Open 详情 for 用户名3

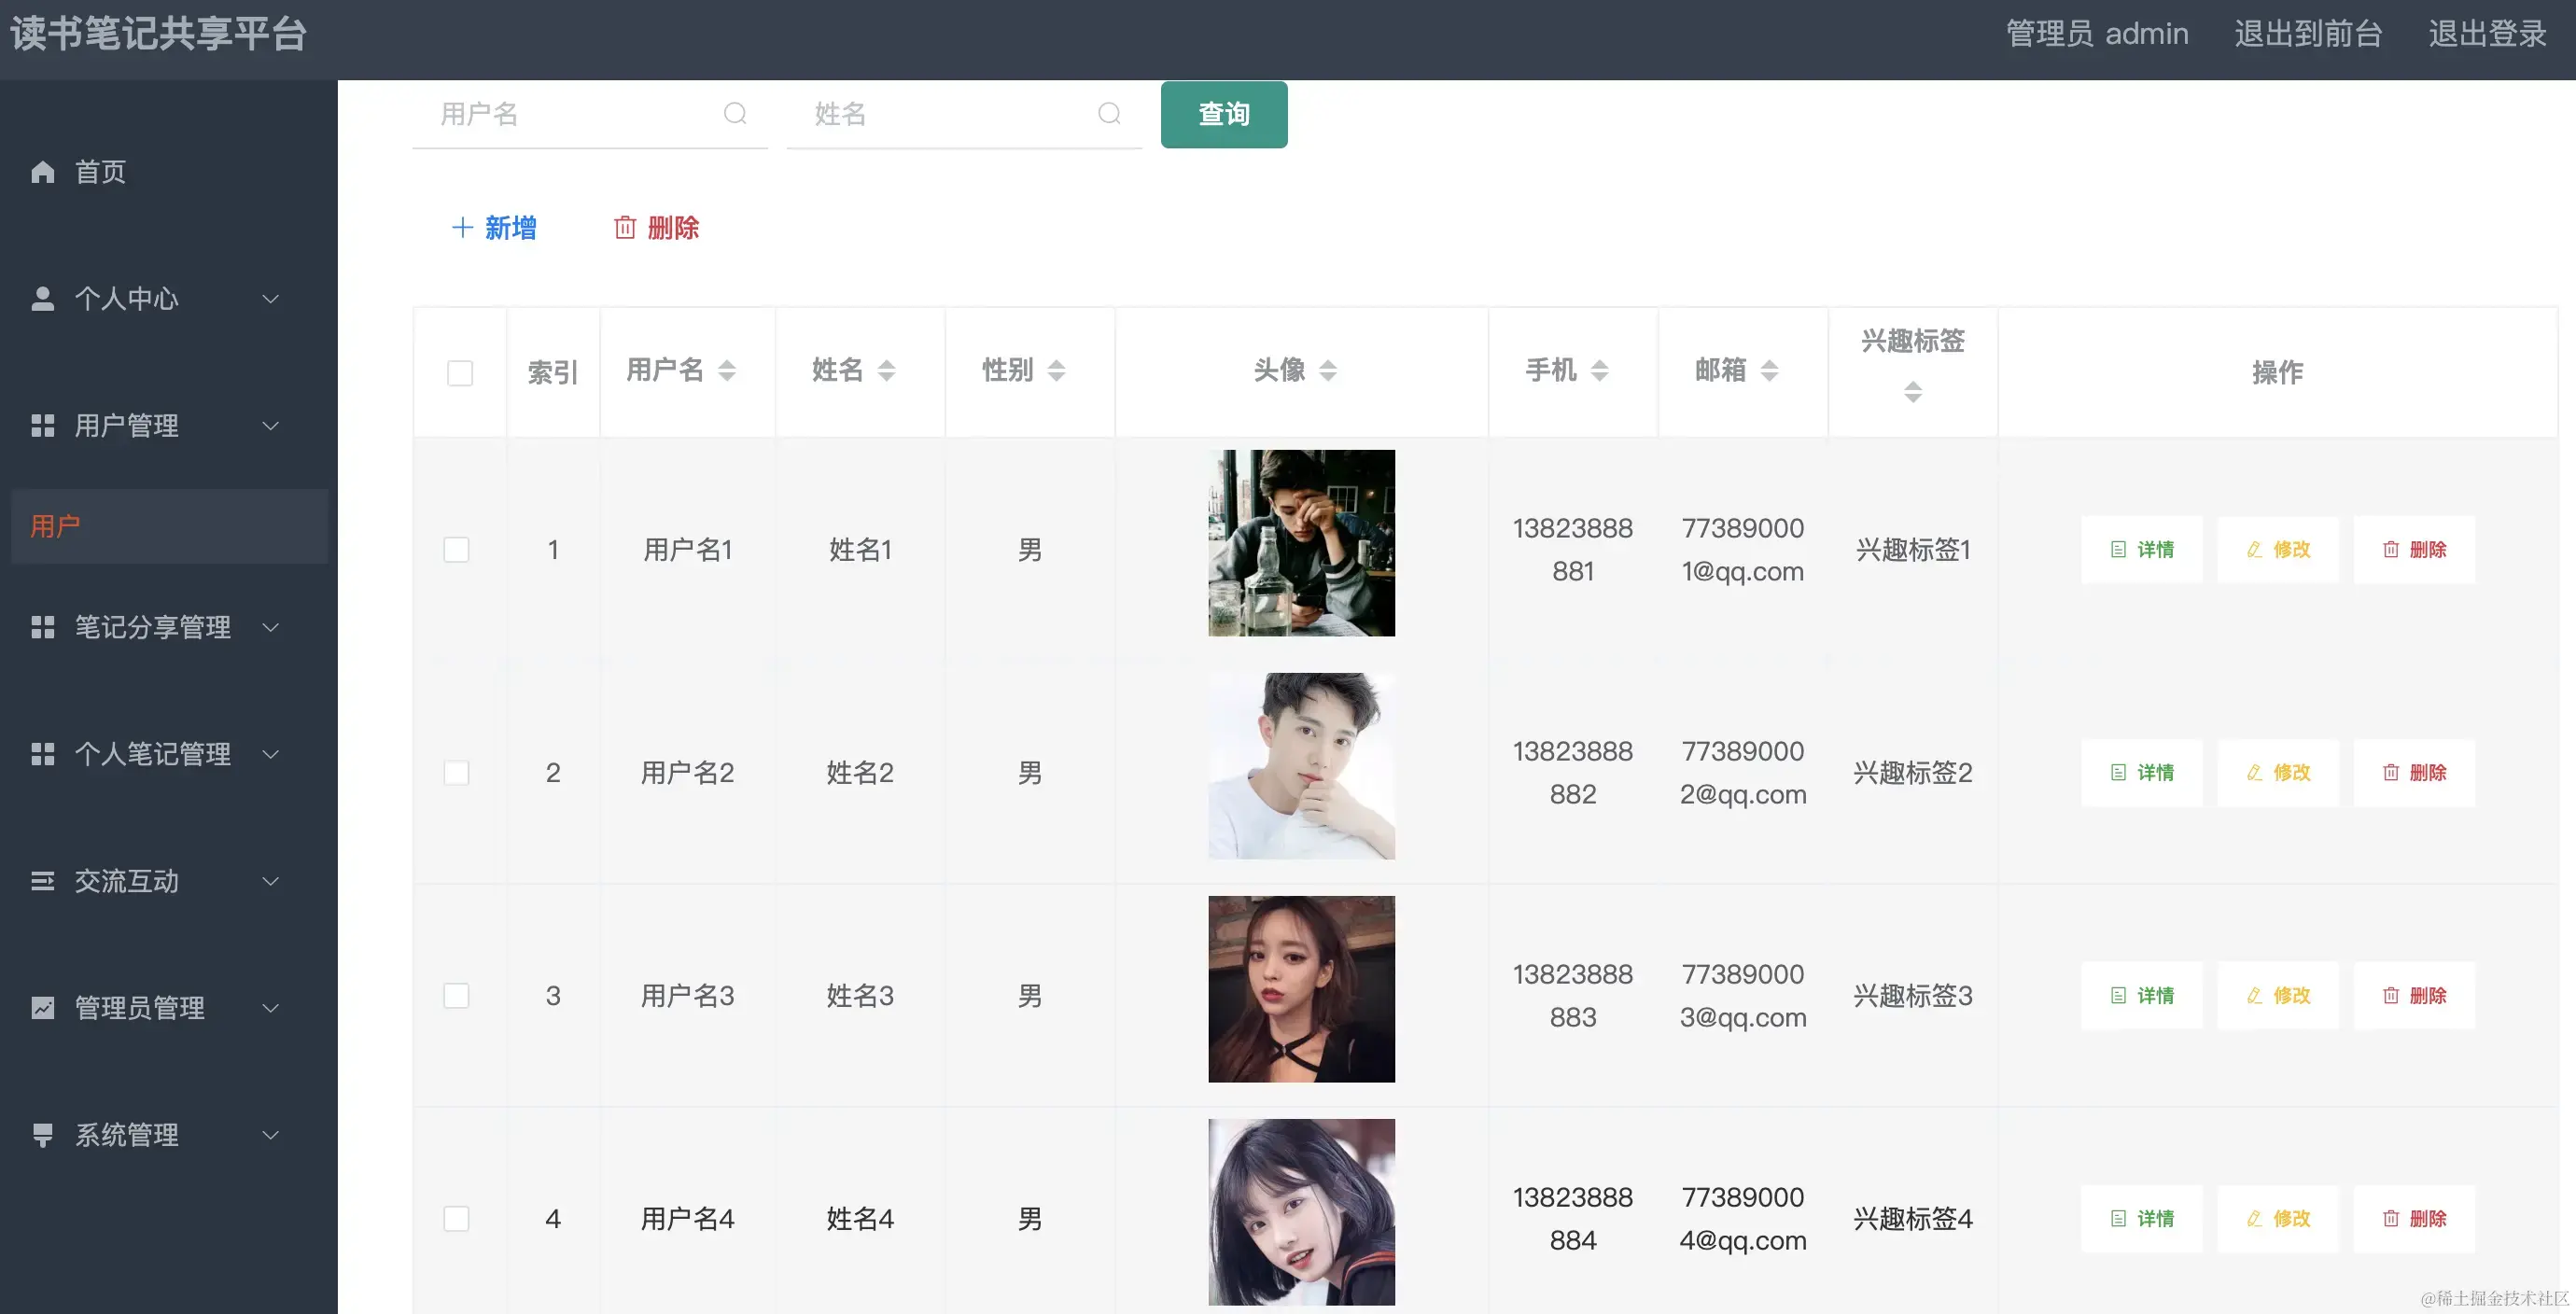(x=2141, y=995)
